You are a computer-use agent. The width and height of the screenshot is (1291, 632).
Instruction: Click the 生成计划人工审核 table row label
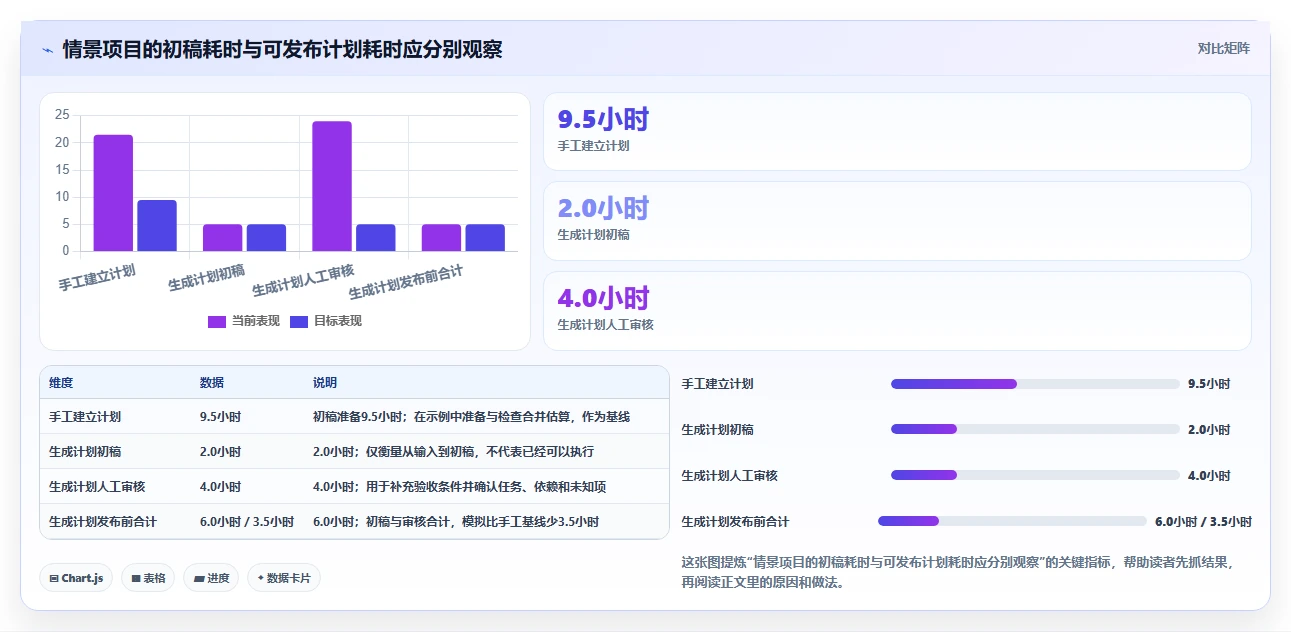pos(97,487)
